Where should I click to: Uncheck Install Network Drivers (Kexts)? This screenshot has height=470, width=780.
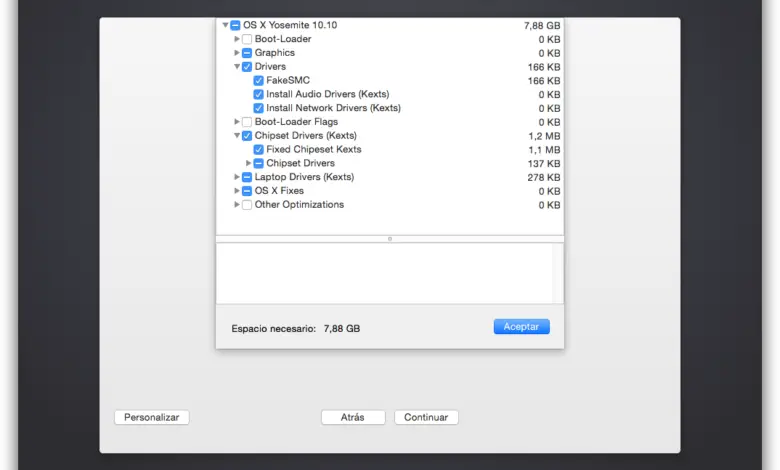(x=258, y=108)
